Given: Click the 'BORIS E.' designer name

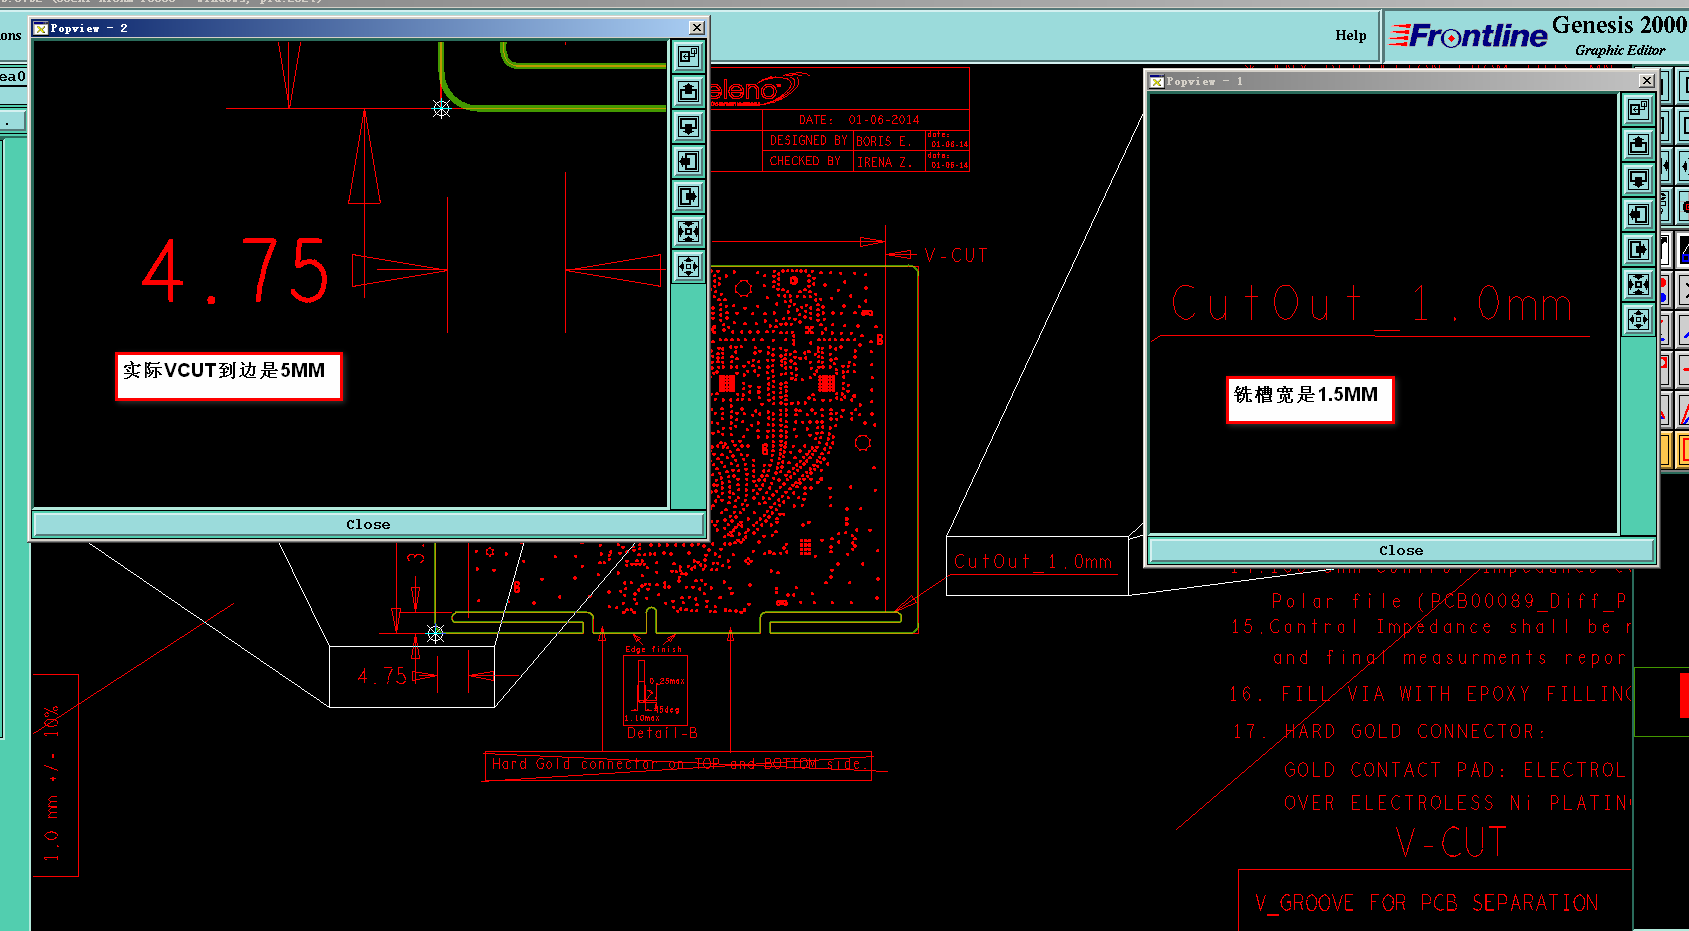Looking at the screenshot, I should click(x=883, y=141).
